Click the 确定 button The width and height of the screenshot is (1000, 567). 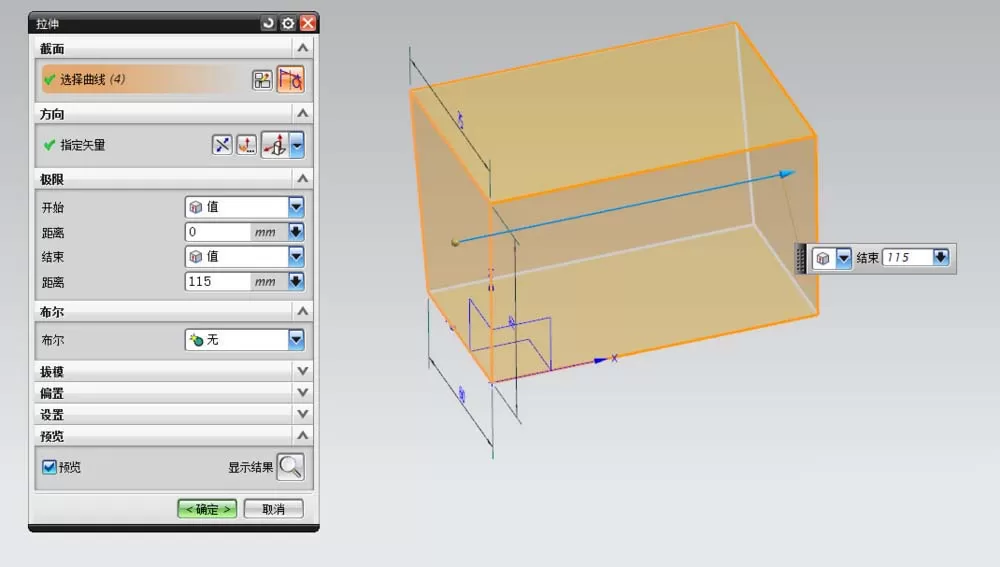[x=207, y=509]
